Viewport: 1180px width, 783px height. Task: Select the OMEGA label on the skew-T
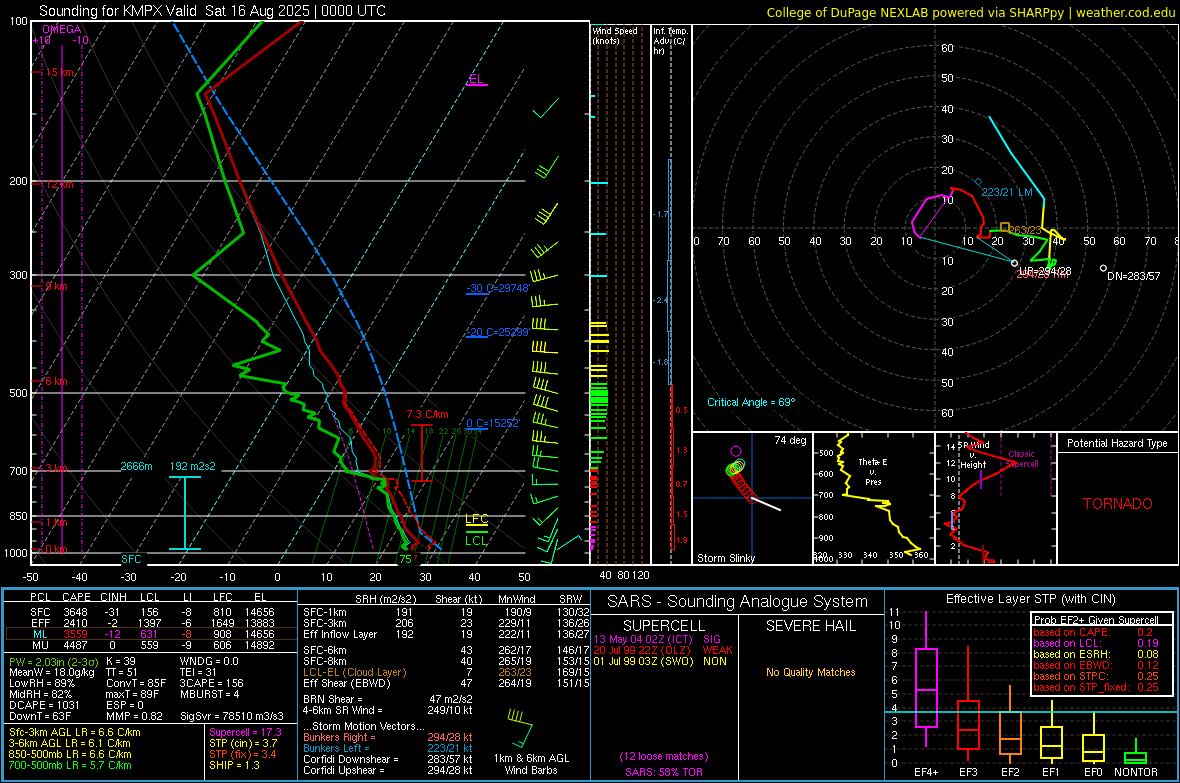point(62,29)
